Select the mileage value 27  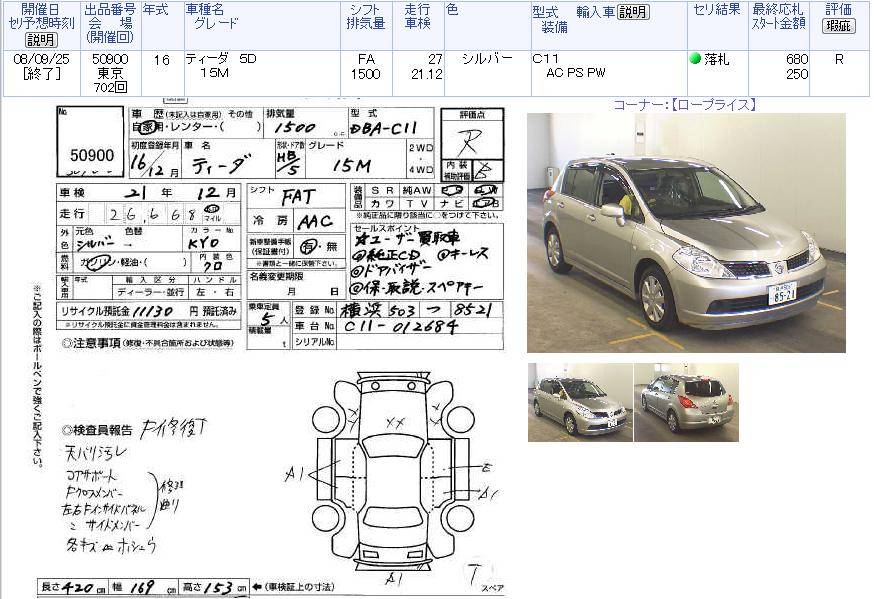[x=435, y=59]
